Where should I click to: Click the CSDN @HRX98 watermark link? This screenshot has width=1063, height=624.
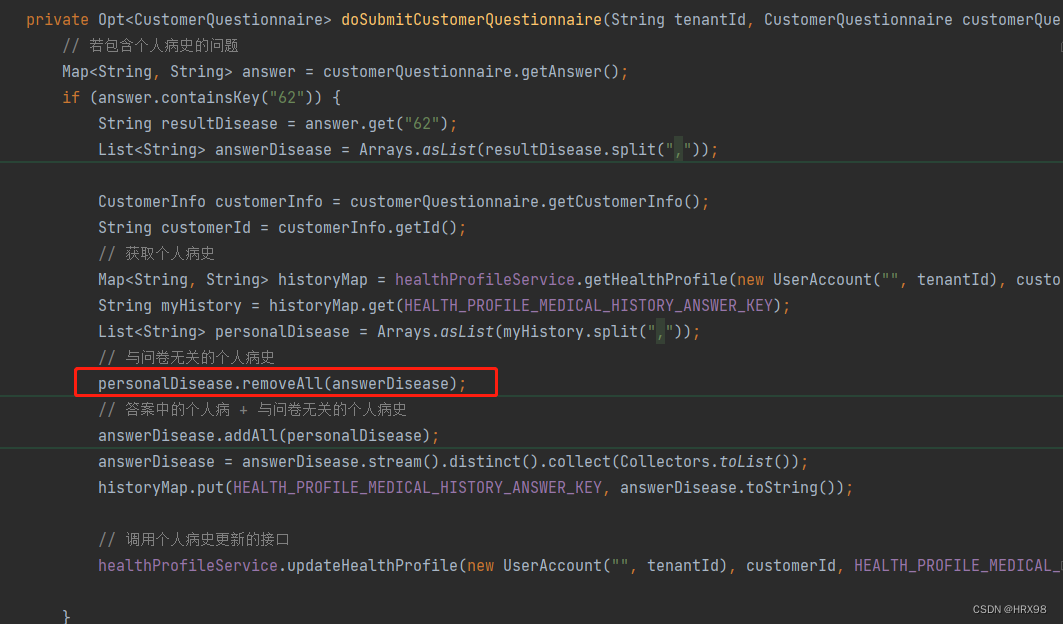1008,609
